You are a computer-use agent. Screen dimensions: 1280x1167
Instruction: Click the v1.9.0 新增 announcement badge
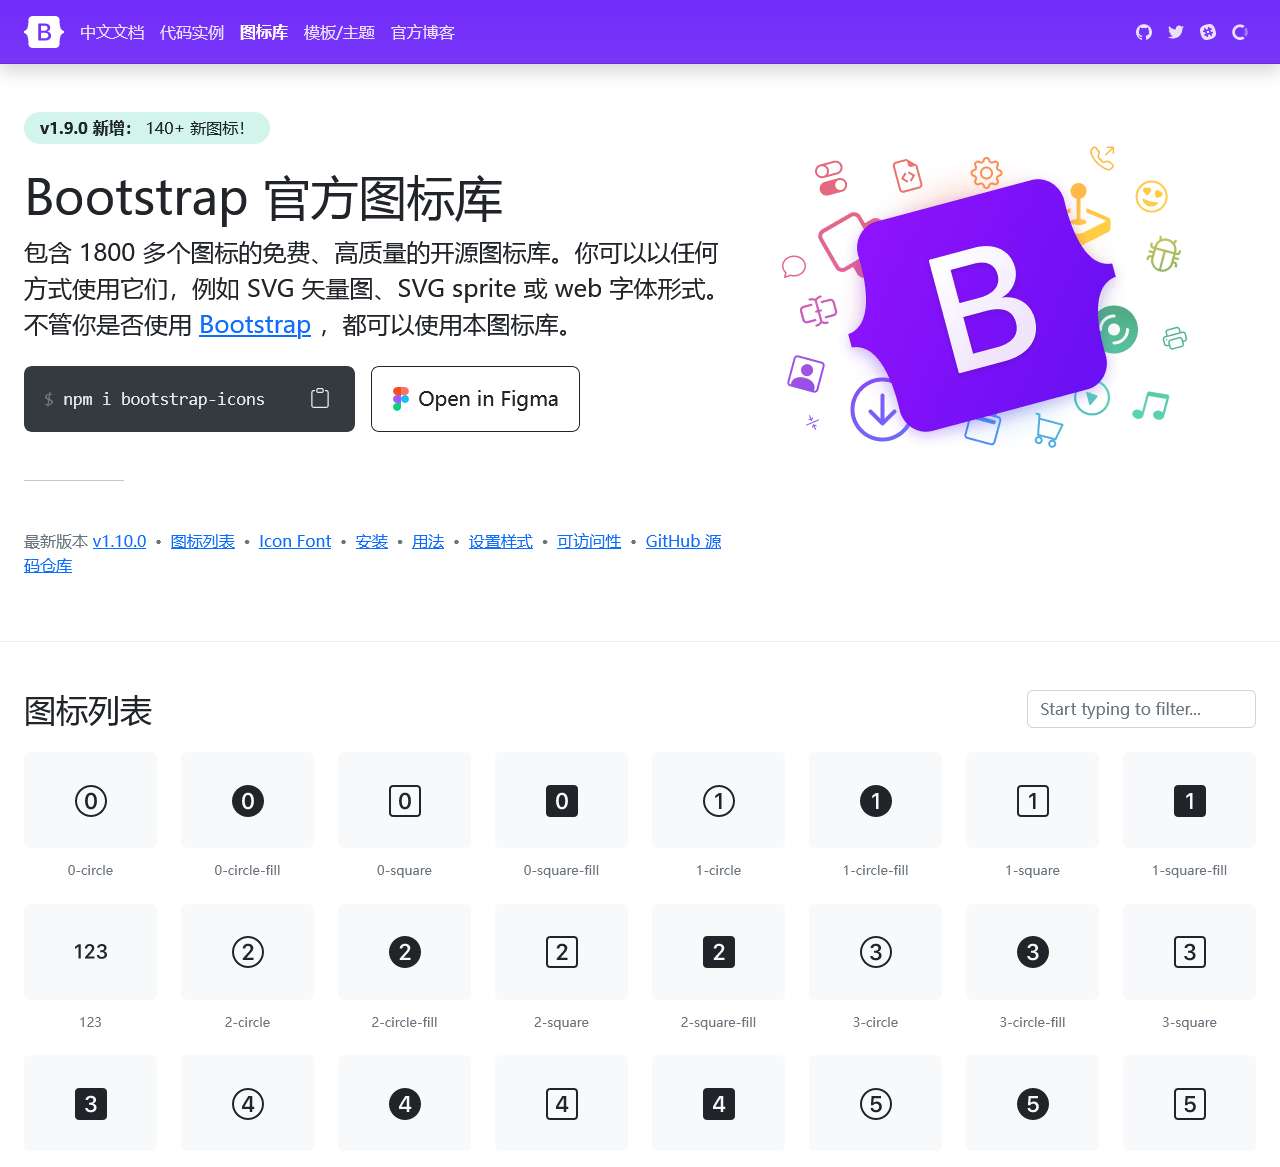(x=147, y=128)
